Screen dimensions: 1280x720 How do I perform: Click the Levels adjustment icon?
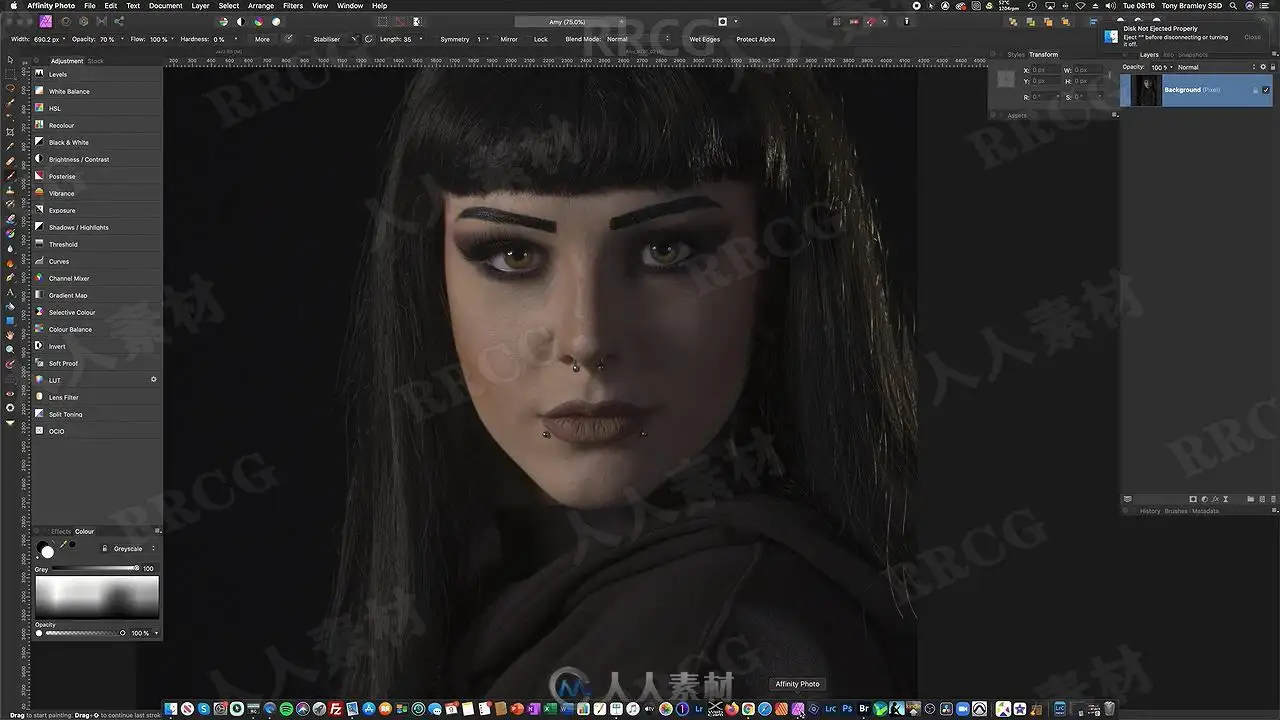click(x=39, y=74)
